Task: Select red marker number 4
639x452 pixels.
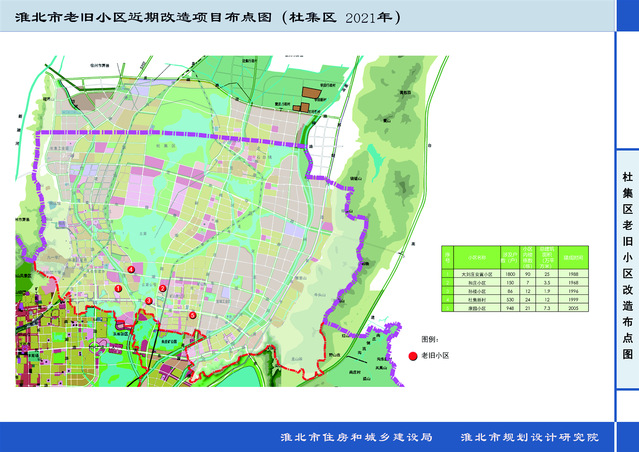Action: point(131,268)
